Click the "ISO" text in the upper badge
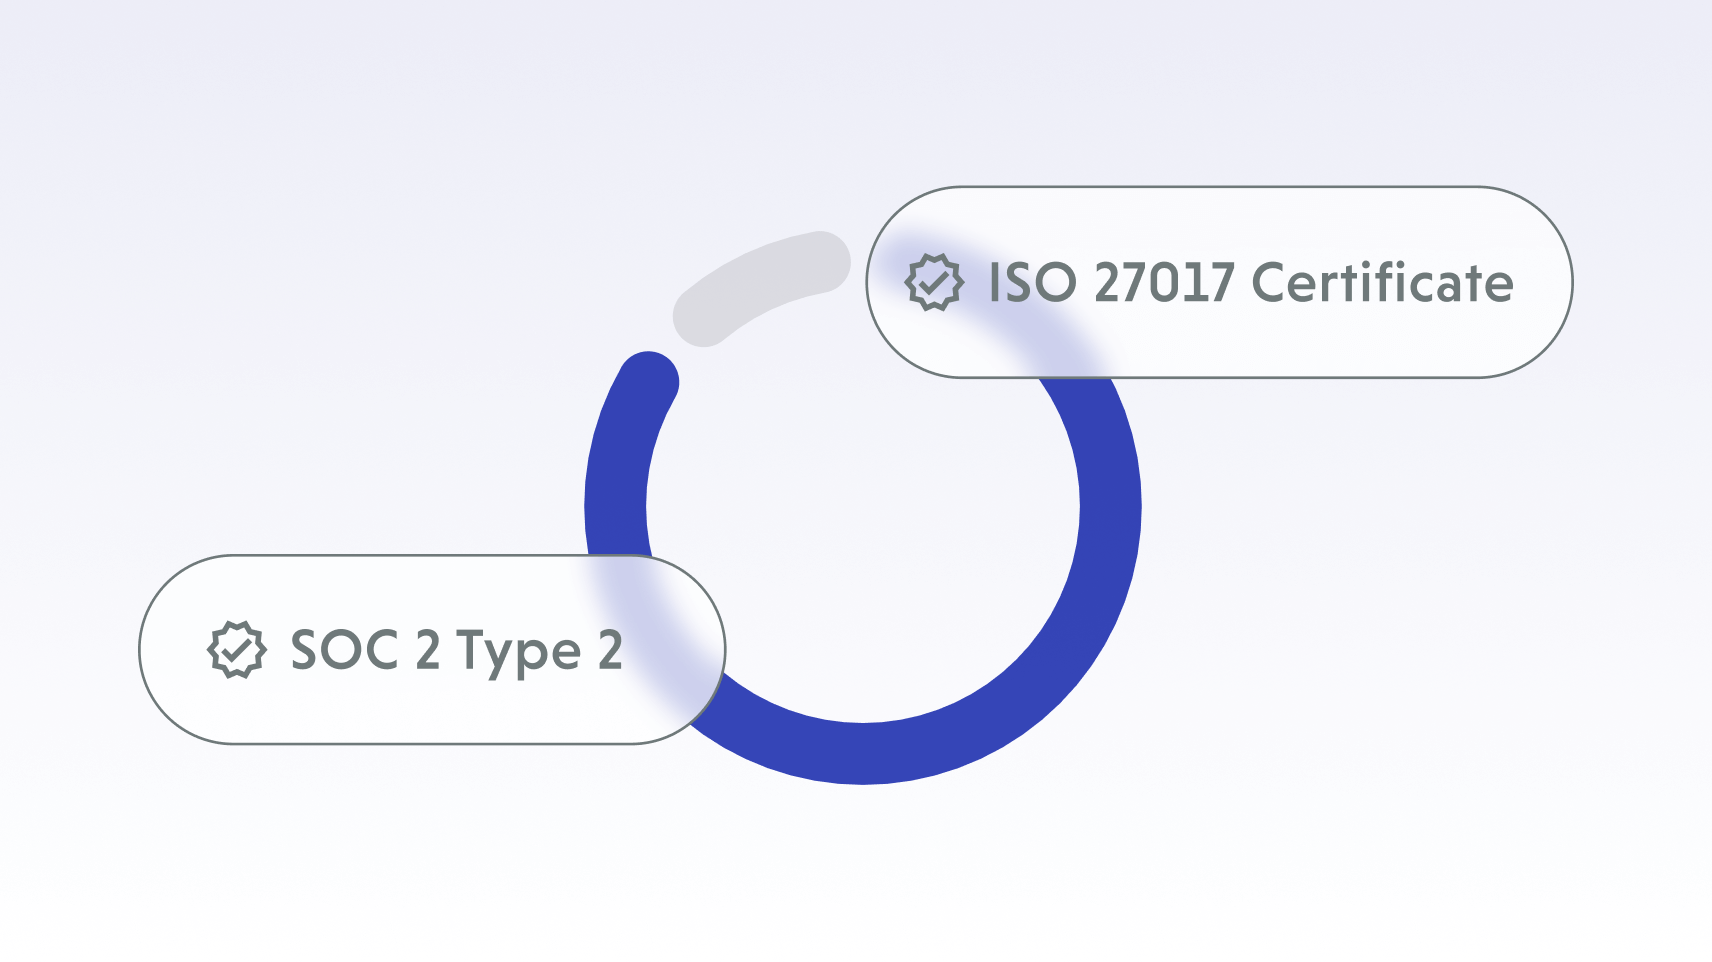Viewport: 1712px width, 962px height. pyautogui.click(x=1032, y=282)
